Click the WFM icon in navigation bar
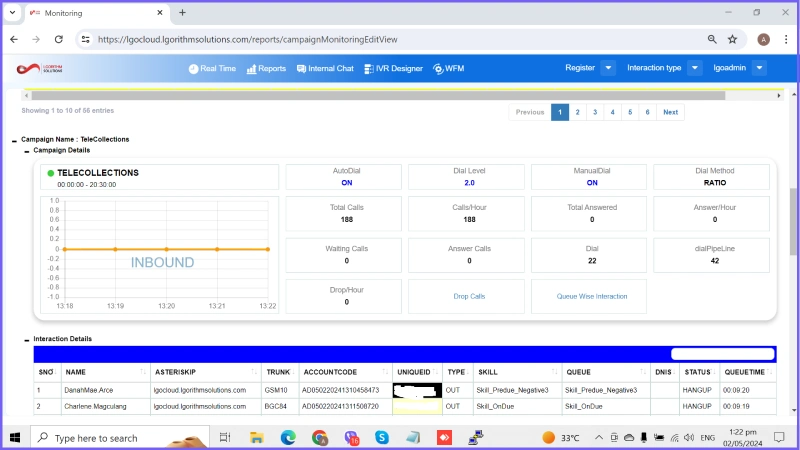Image resolution: width=800 pixels, height=450 pixels. tap(438, 69)
